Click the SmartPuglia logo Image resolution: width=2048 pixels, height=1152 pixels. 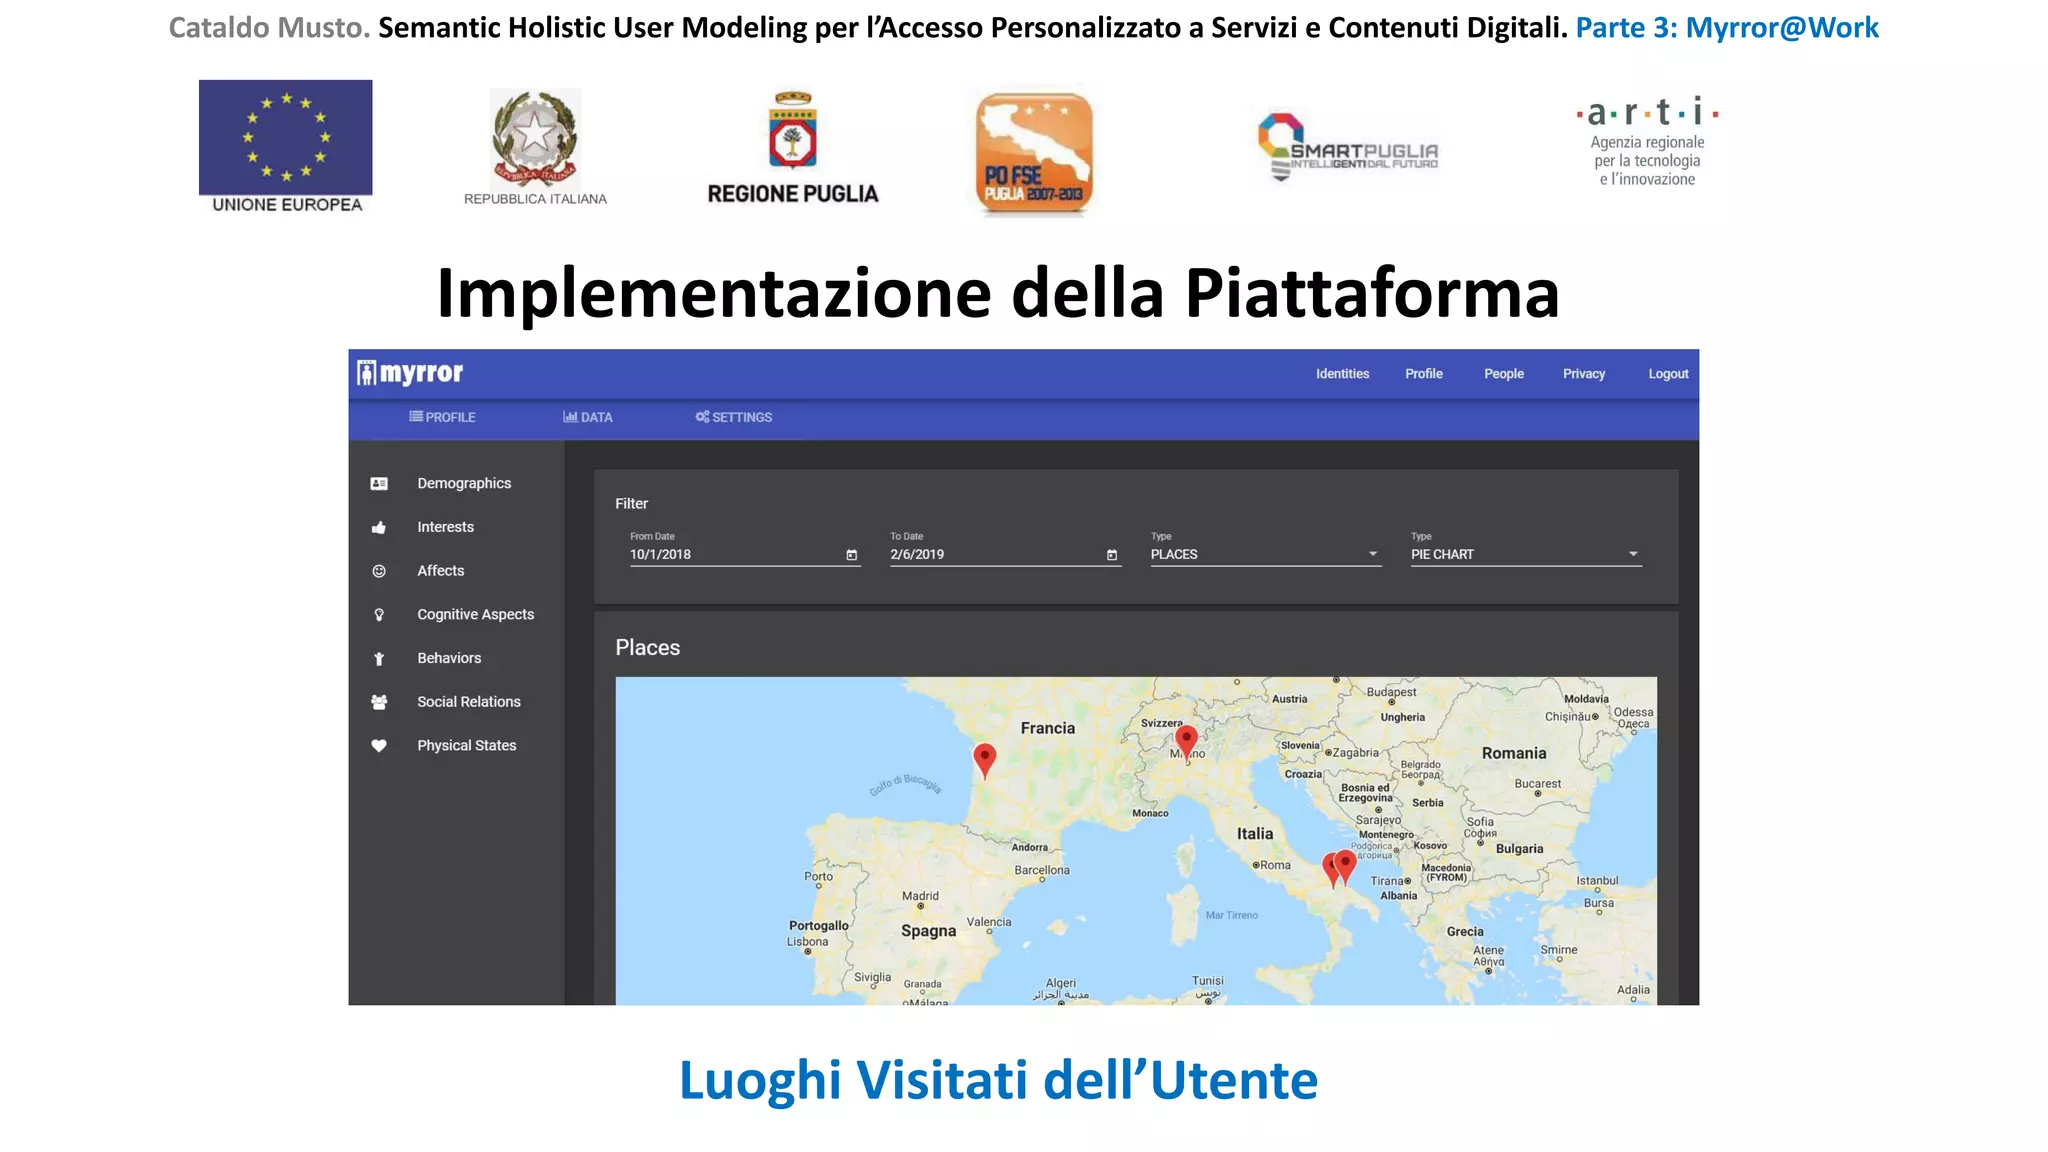point(1347,147)
